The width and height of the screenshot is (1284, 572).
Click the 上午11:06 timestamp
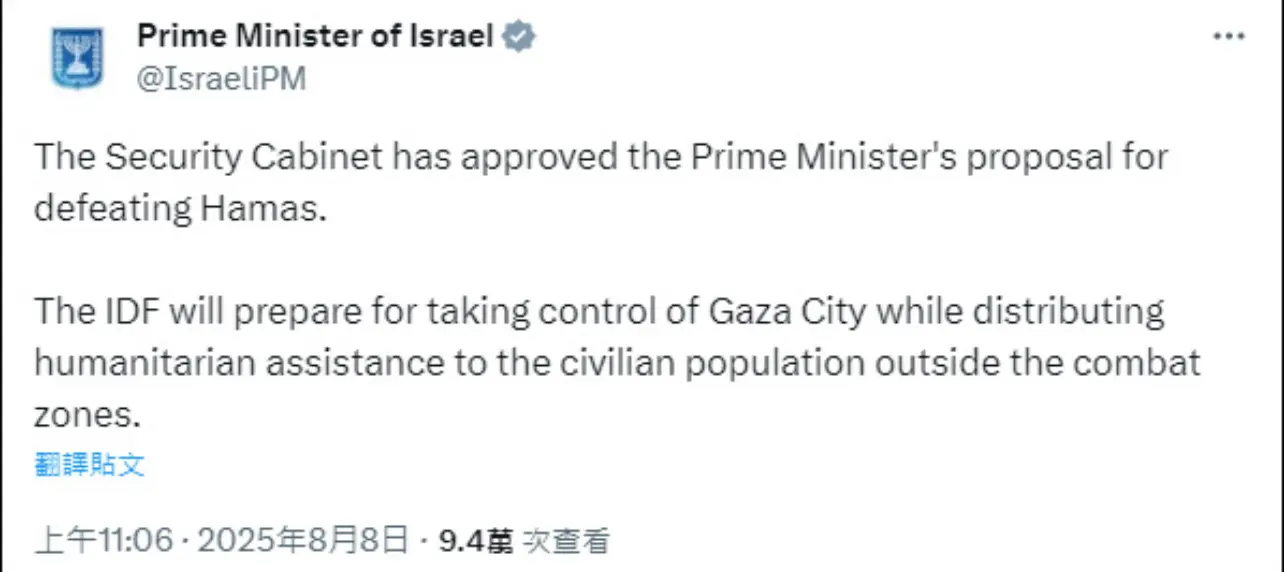[x=105, y=541]
